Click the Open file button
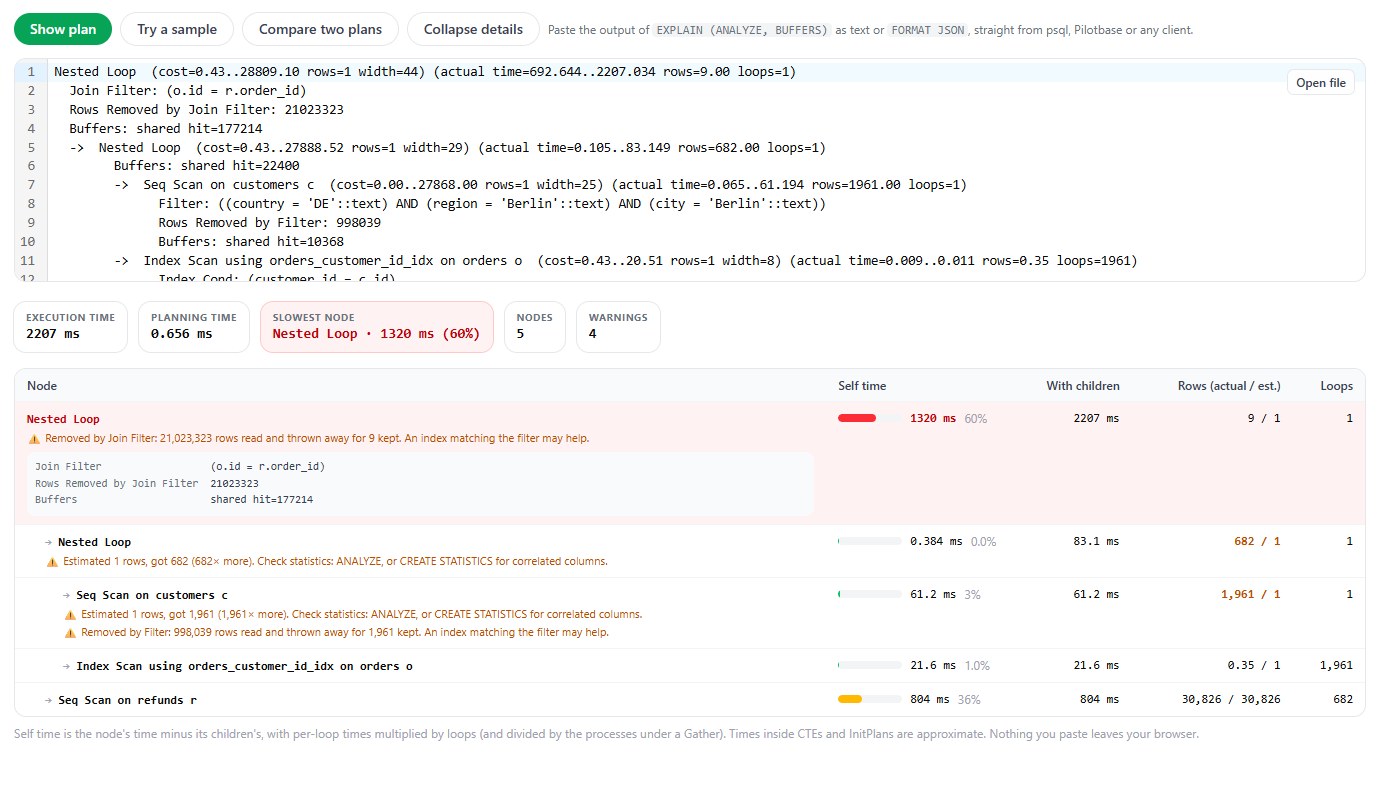 coord(1321,83)
